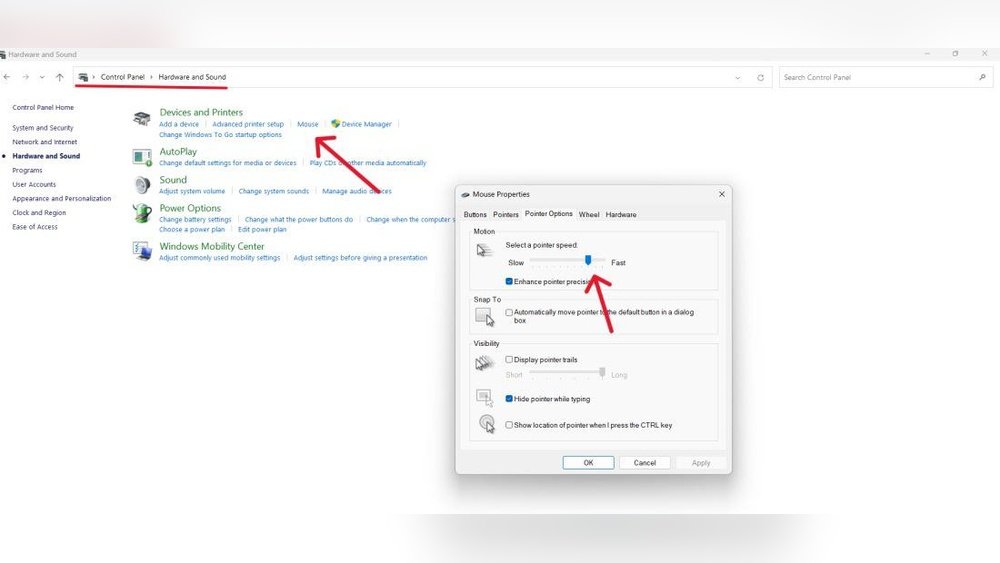
Task: Click the Power Options battery icon
Action: click(143, 214)
